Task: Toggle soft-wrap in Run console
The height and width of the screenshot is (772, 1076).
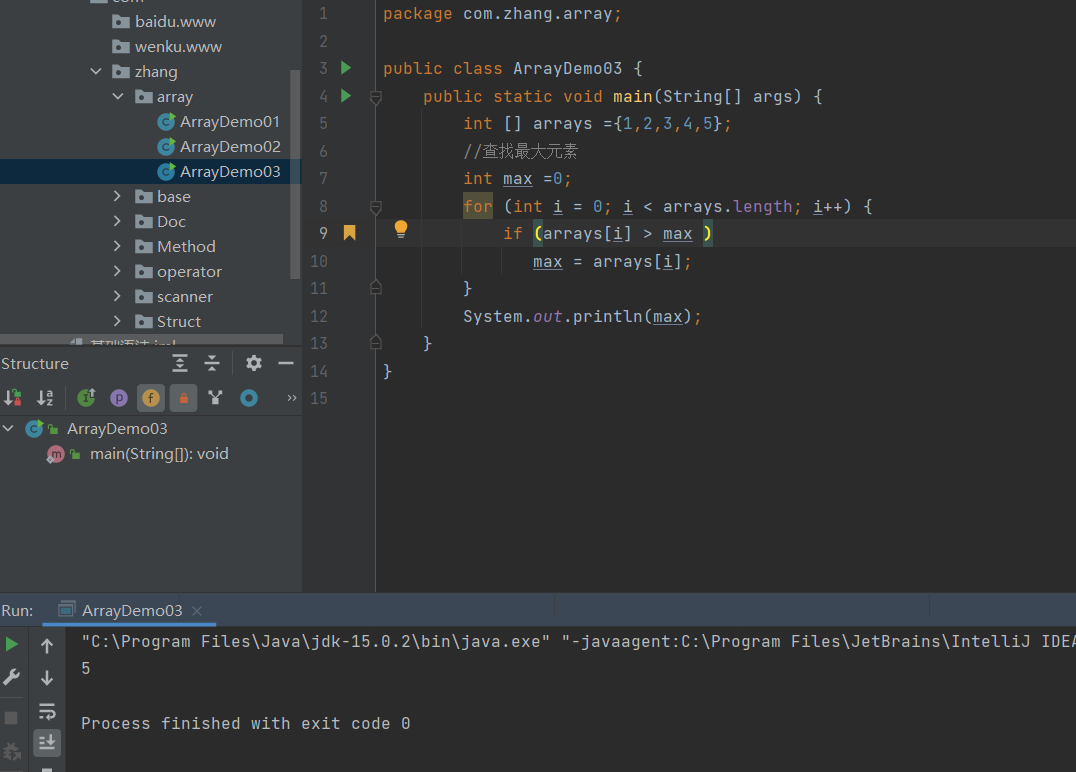Action: [x=47, y=711]
